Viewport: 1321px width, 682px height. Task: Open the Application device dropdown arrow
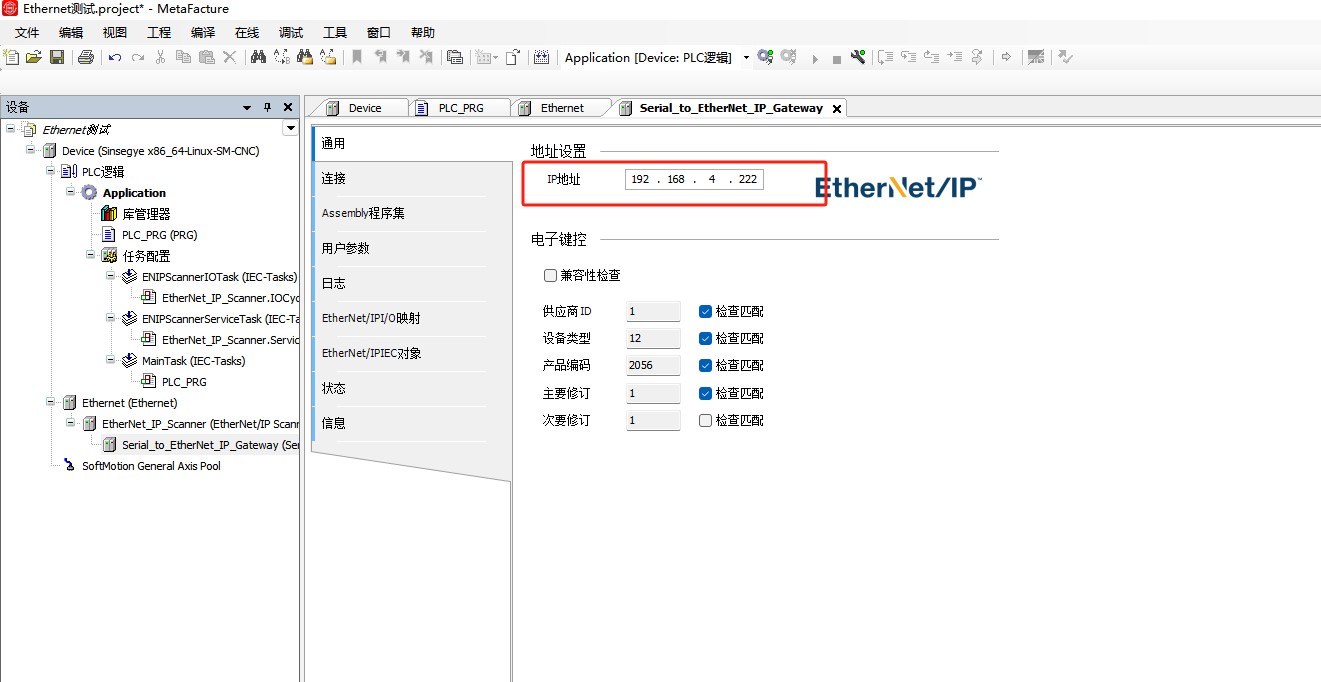746,58
